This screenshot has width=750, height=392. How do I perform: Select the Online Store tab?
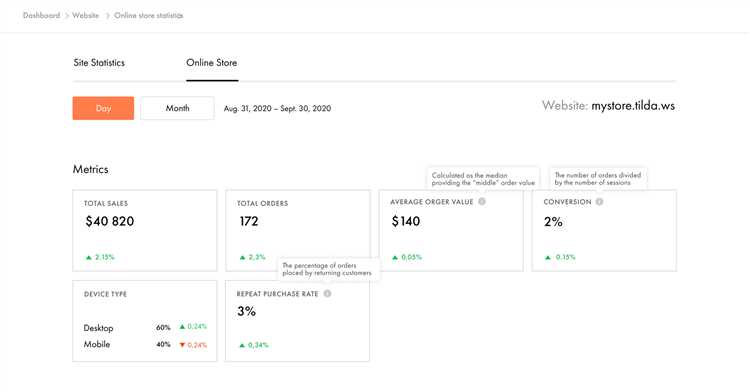[x=212, y=63]
